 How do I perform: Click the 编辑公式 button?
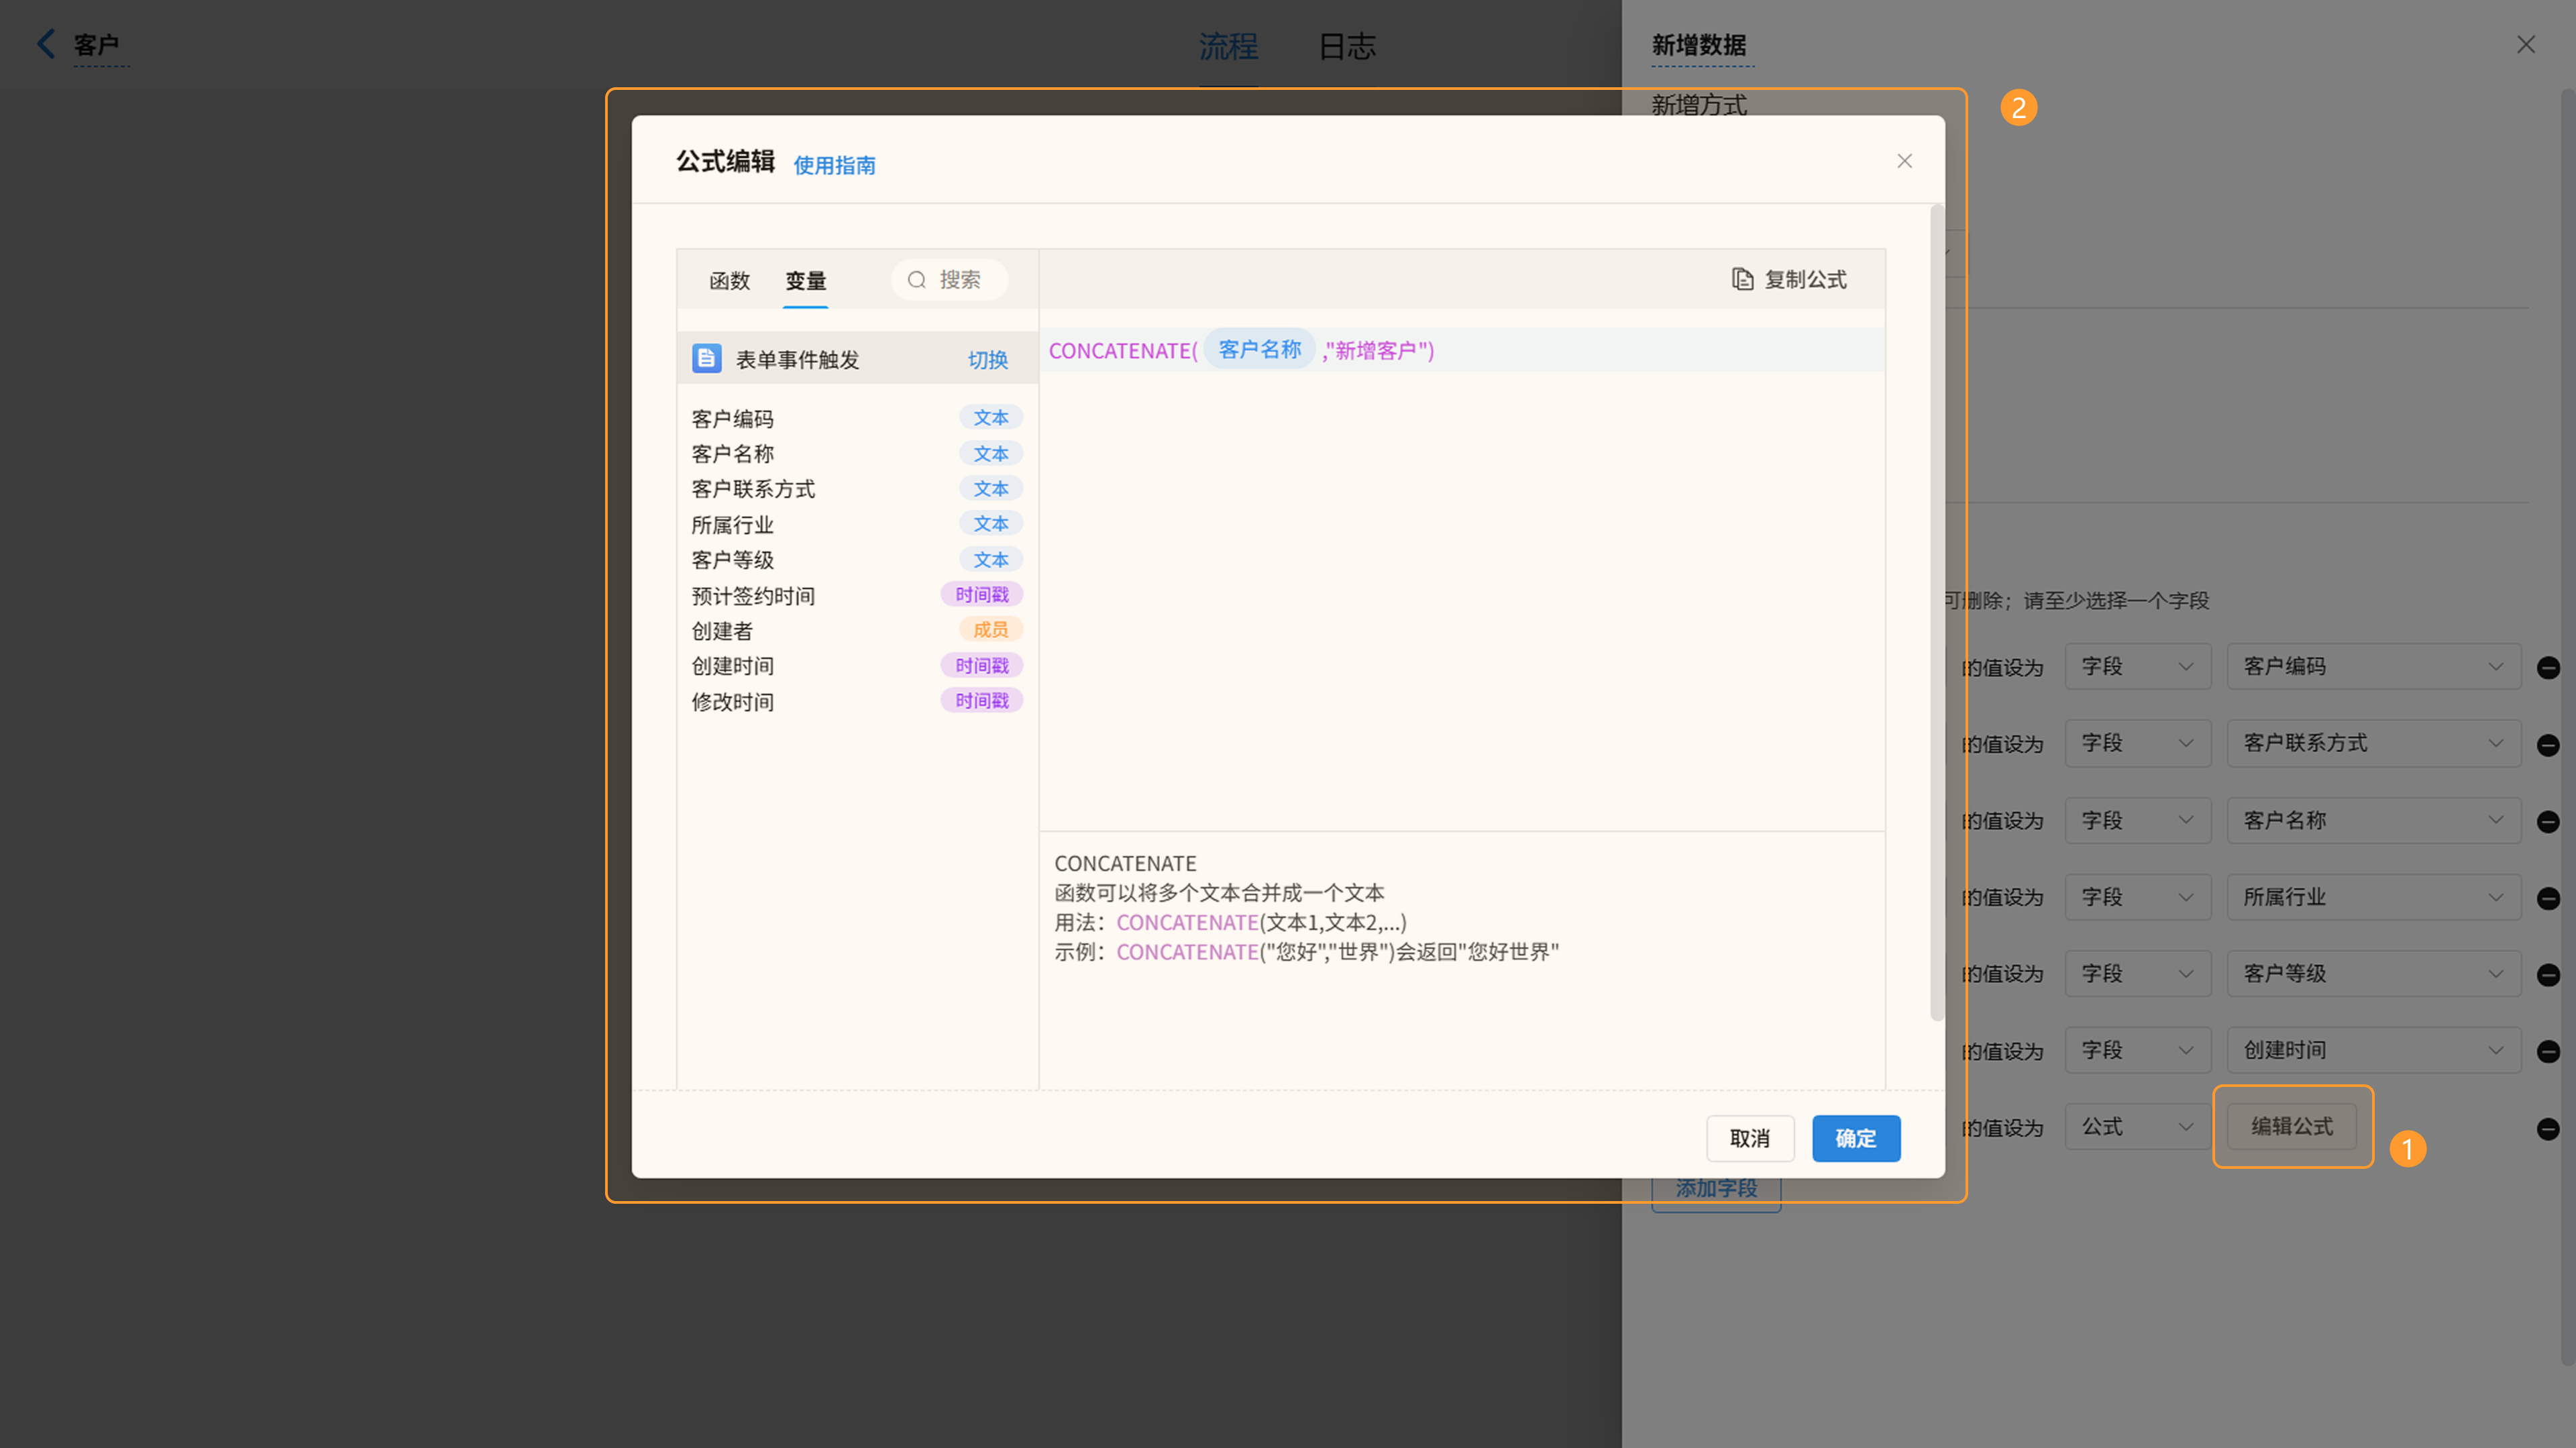pyautogui.click(x=2291, y=1127)
